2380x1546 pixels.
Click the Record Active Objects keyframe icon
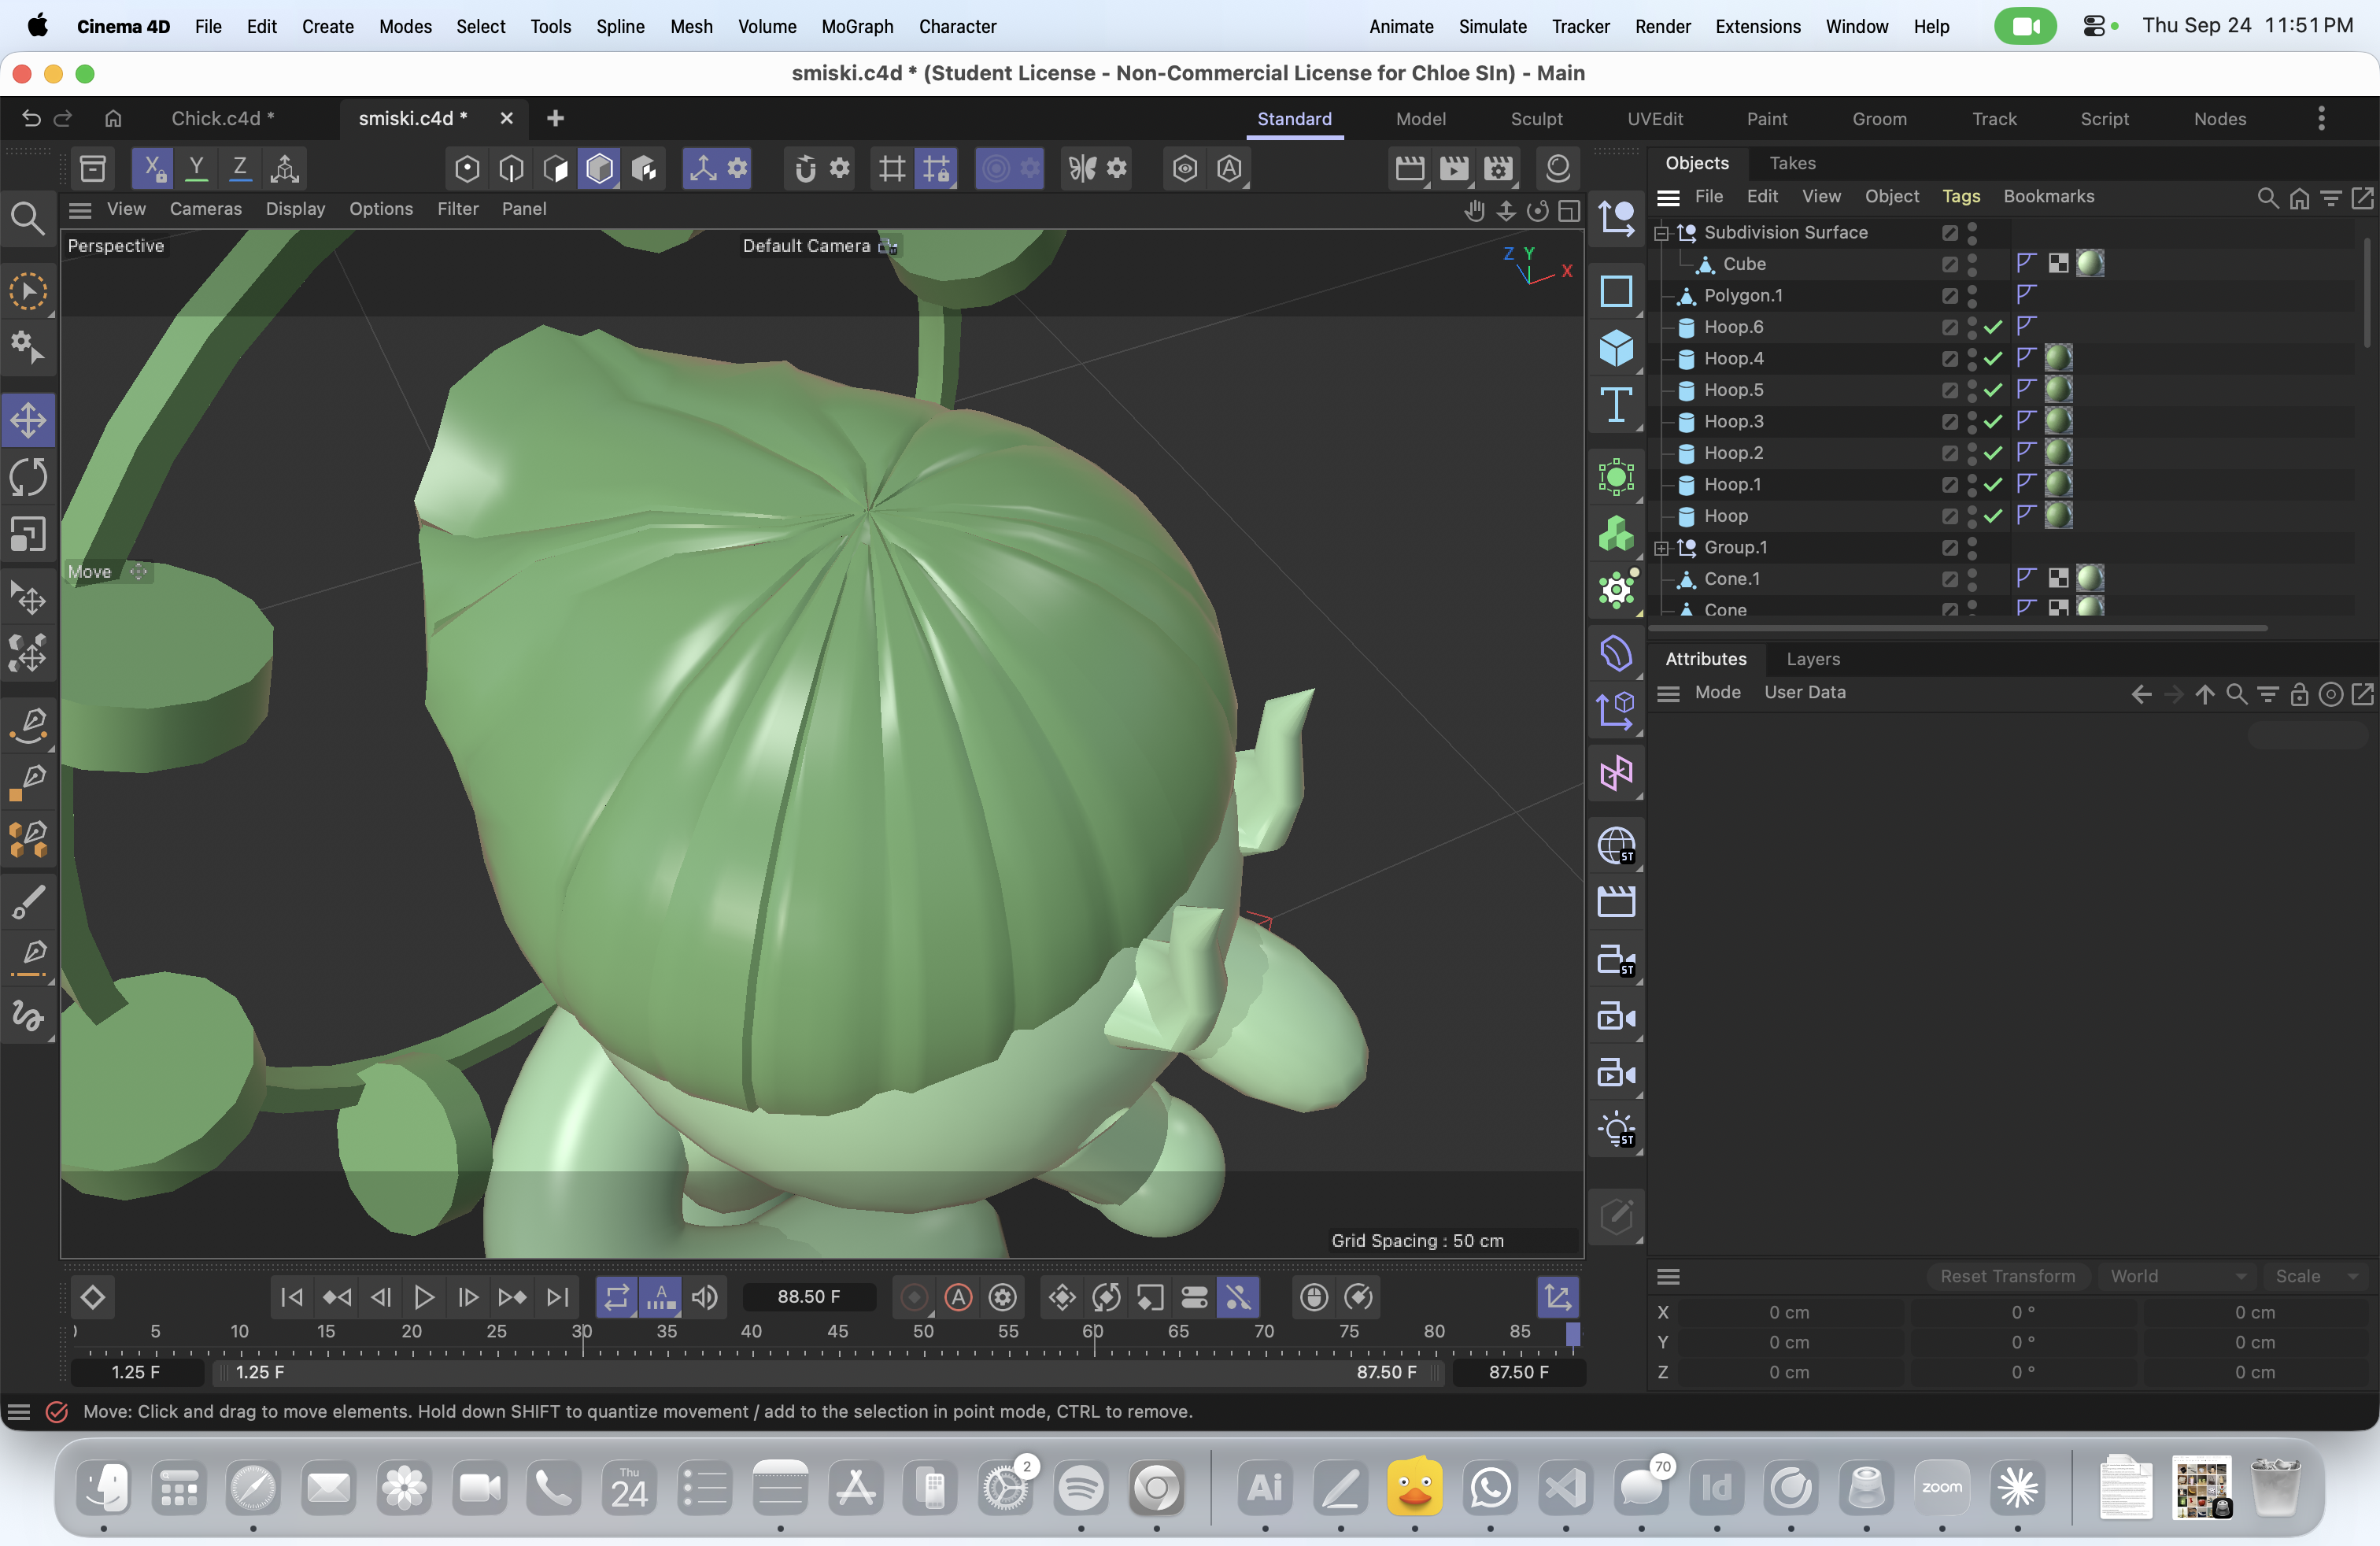pyautogui.click(x=913, y=1297)
